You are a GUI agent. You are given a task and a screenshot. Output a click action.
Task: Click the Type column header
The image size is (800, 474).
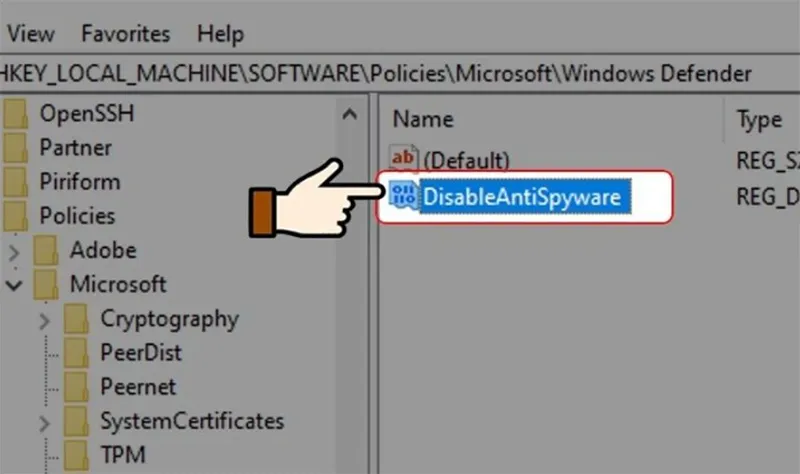(x=758, y=119)
